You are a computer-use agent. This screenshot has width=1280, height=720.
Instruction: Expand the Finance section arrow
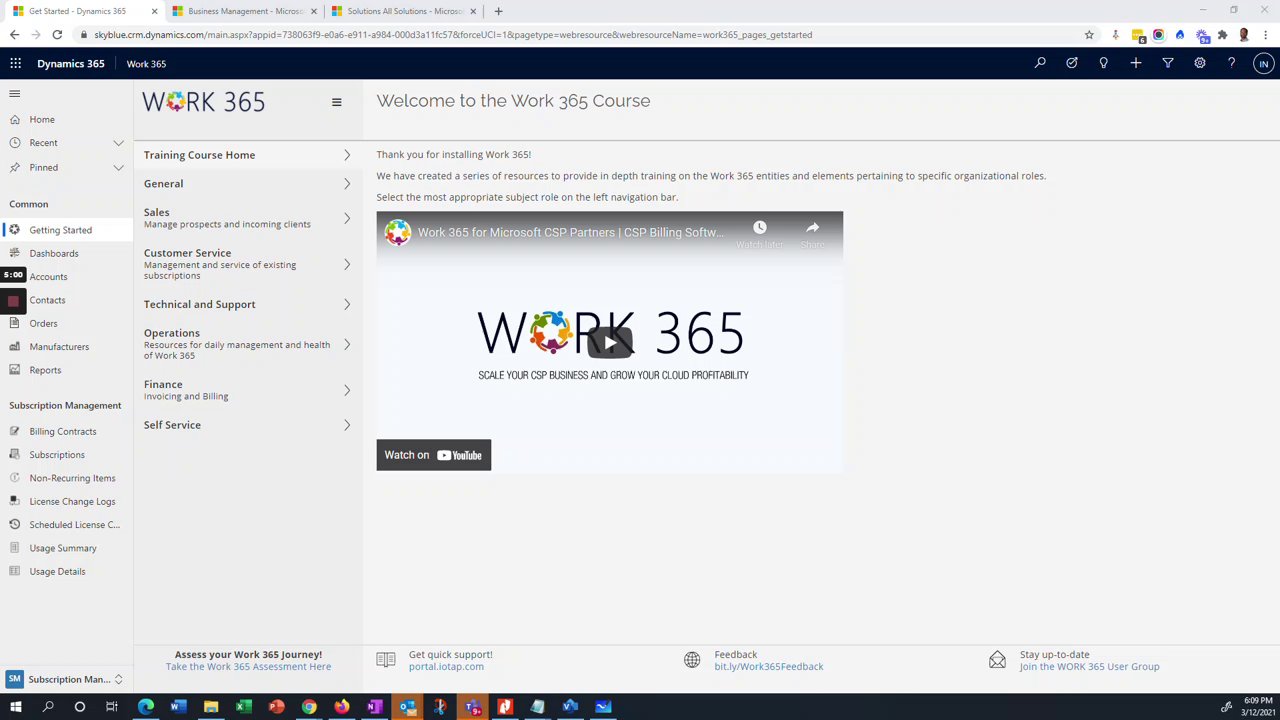point(347,390)
